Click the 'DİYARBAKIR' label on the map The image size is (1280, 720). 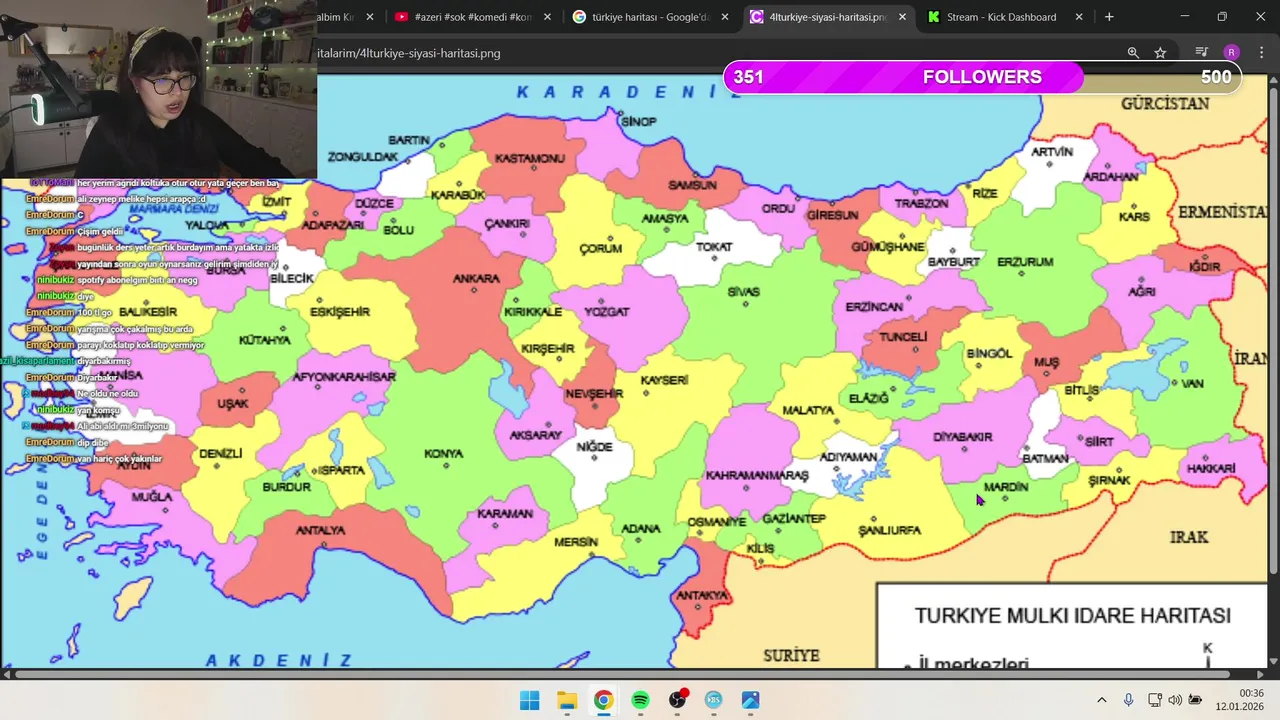point(962,437)
